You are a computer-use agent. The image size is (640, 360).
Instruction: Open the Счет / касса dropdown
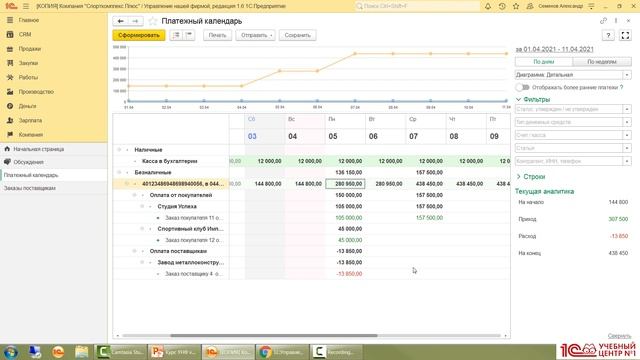[627, 135]
